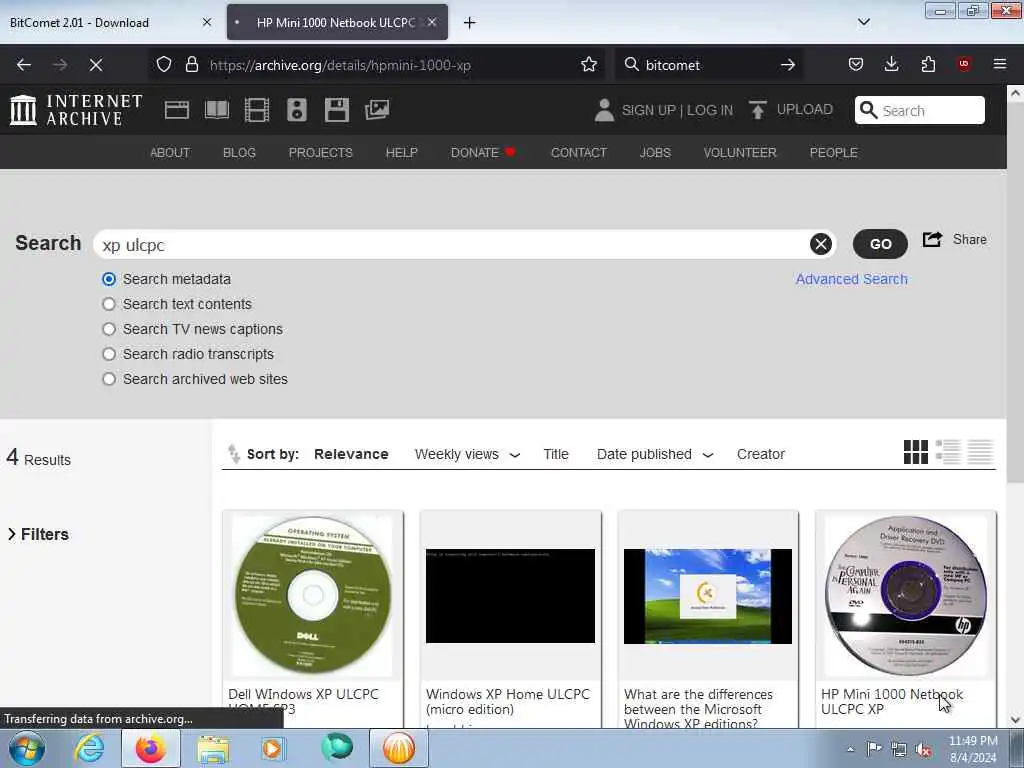Launch Internet Explorer from taskbar
The width and height of the screenshot is (1024, 768).
89,748
